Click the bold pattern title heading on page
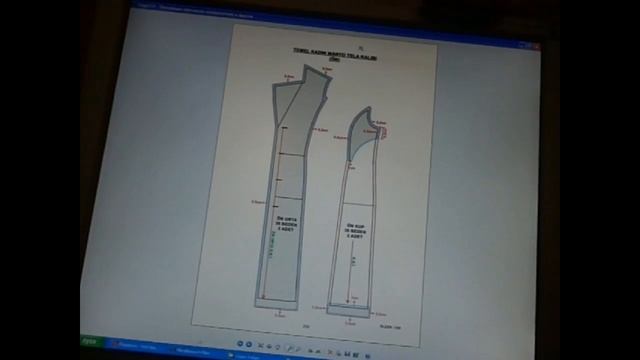This screenshot has width=640, height=360. pos(335,55)
